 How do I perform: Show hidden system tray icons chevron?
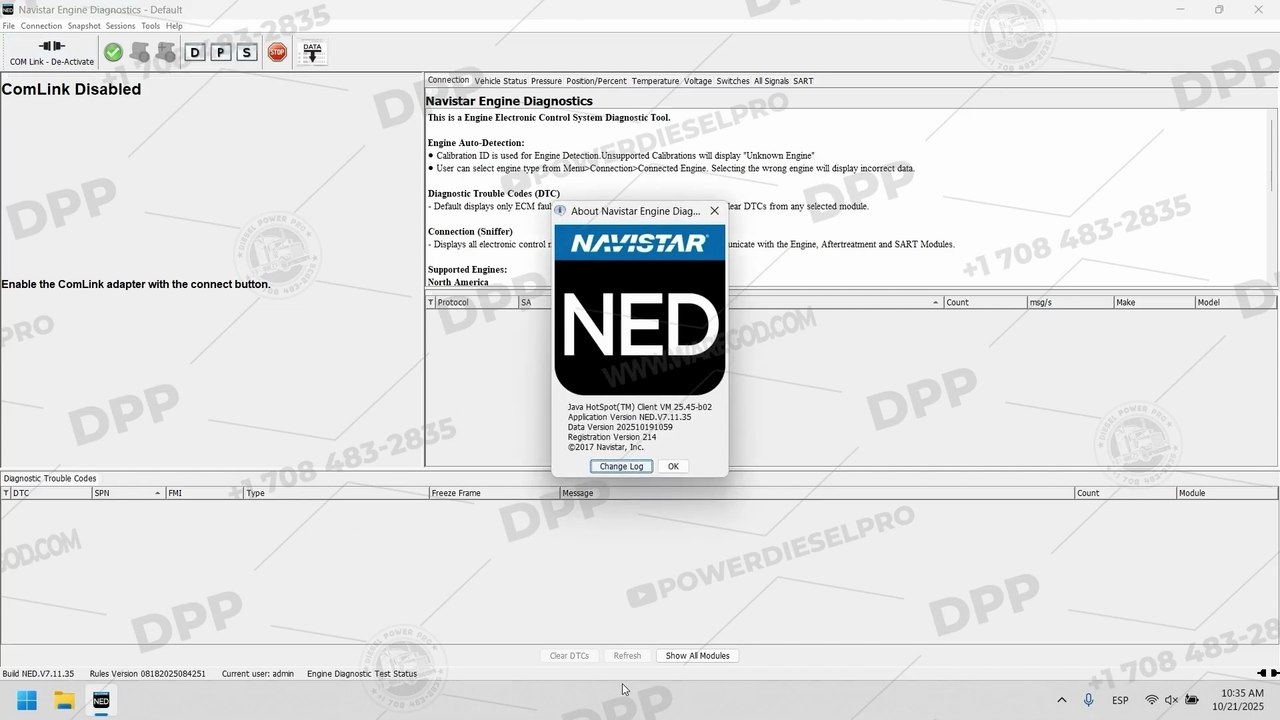1061,700
